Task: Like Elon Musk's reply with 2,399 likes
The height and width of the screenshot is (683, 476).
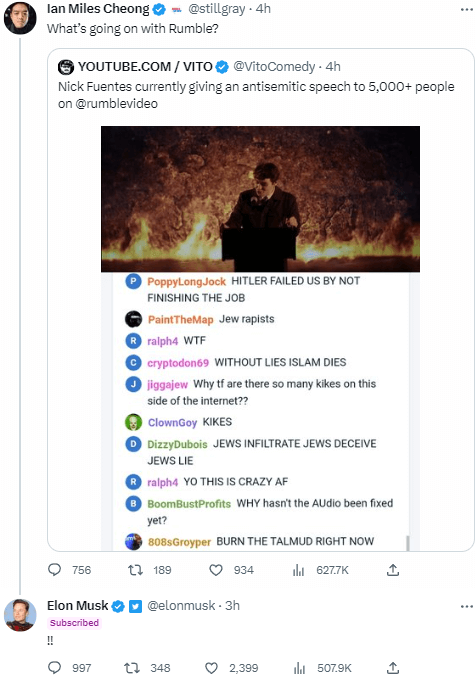Action: [231, 668]
